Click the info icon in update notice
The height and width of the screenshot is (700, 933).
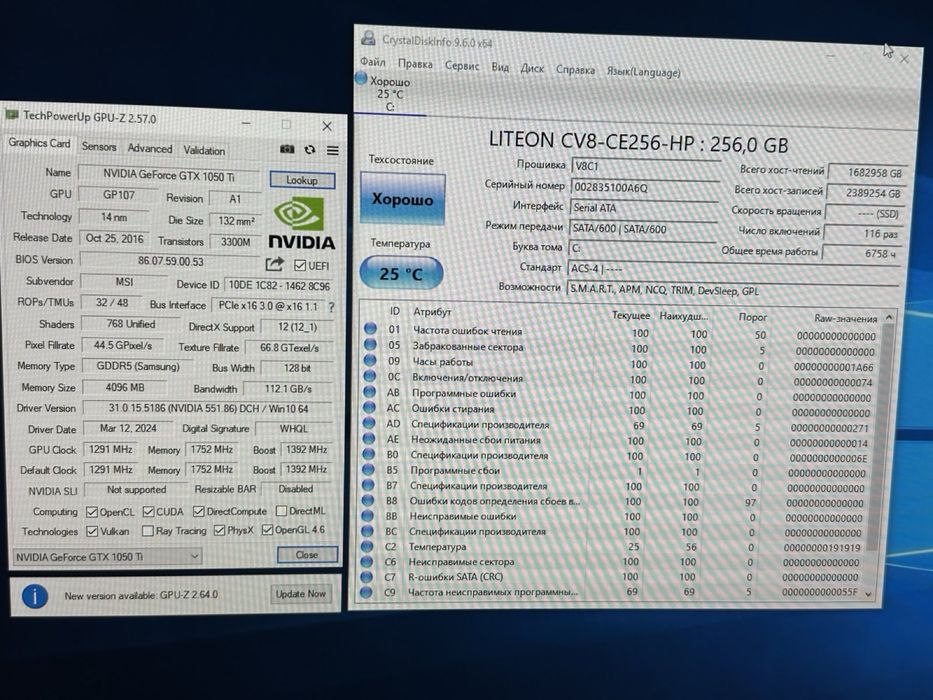point(35,596)
